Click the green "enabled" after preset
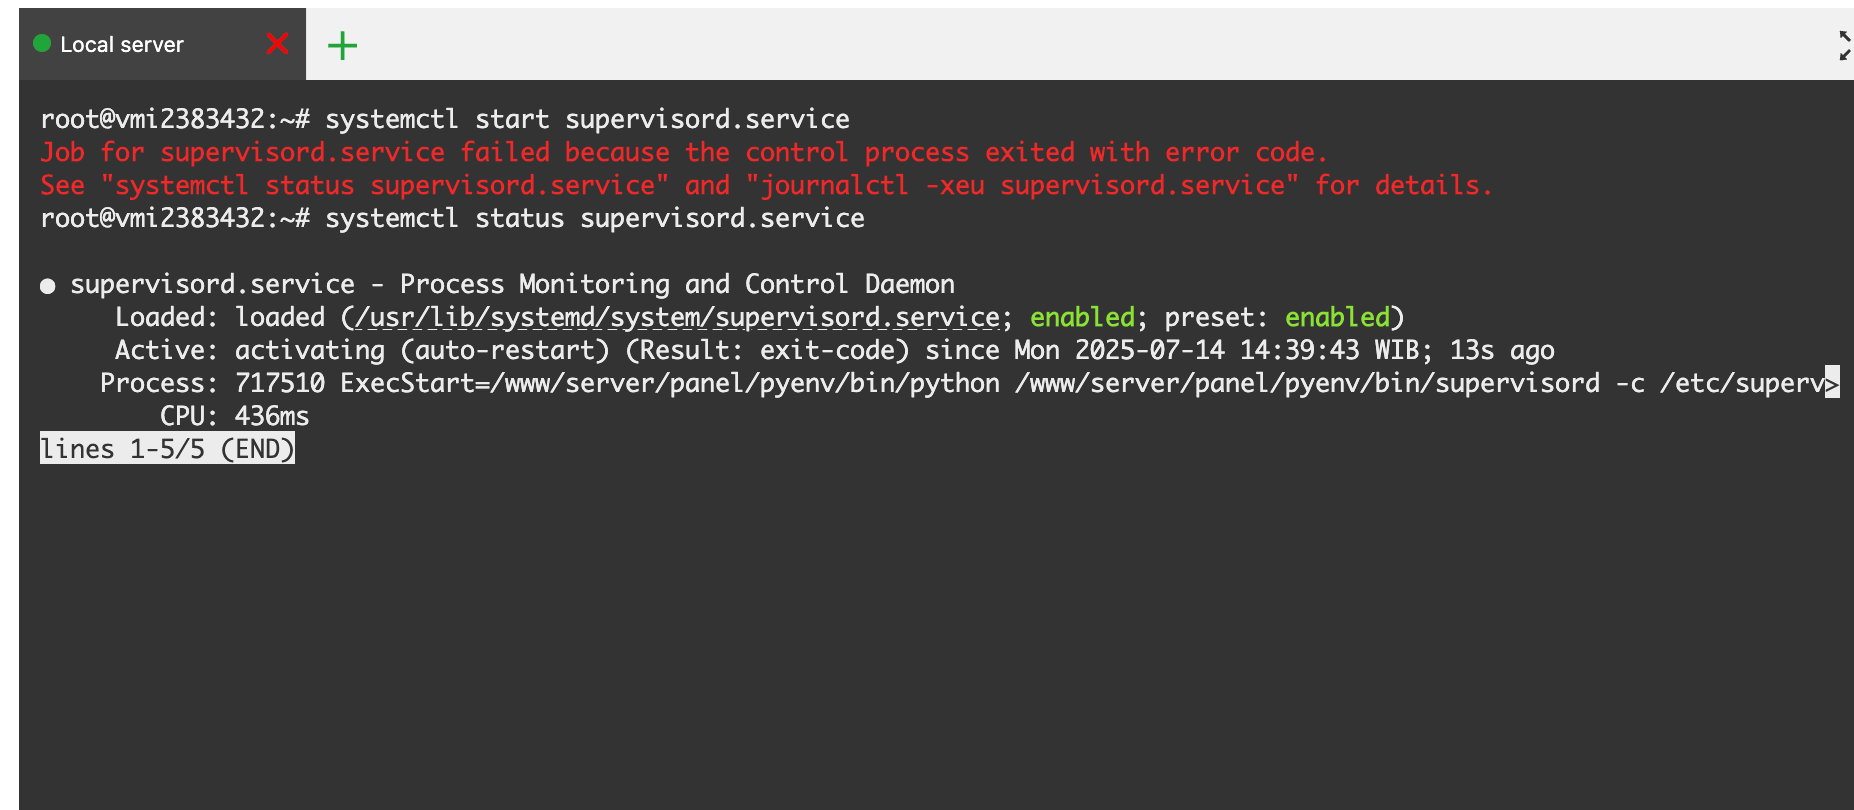Viewport: 1854px width, 810px height. 1337,317
